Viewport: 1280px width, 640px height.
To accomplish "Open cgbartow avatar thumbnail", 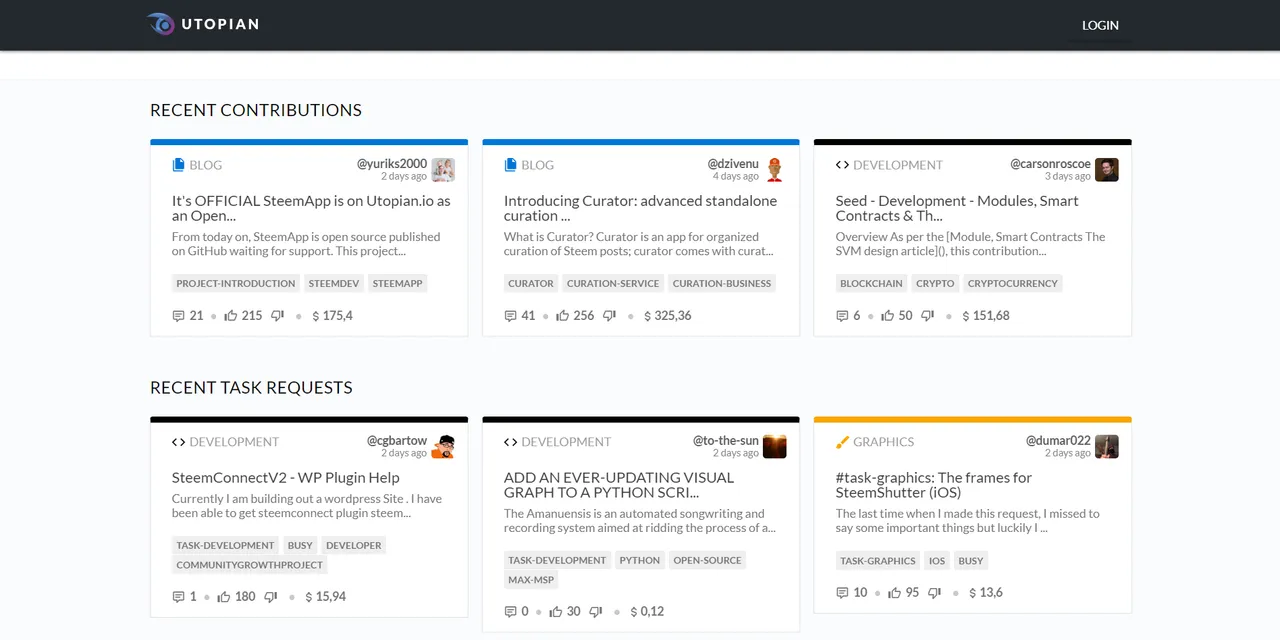I will tap(443, 446).
